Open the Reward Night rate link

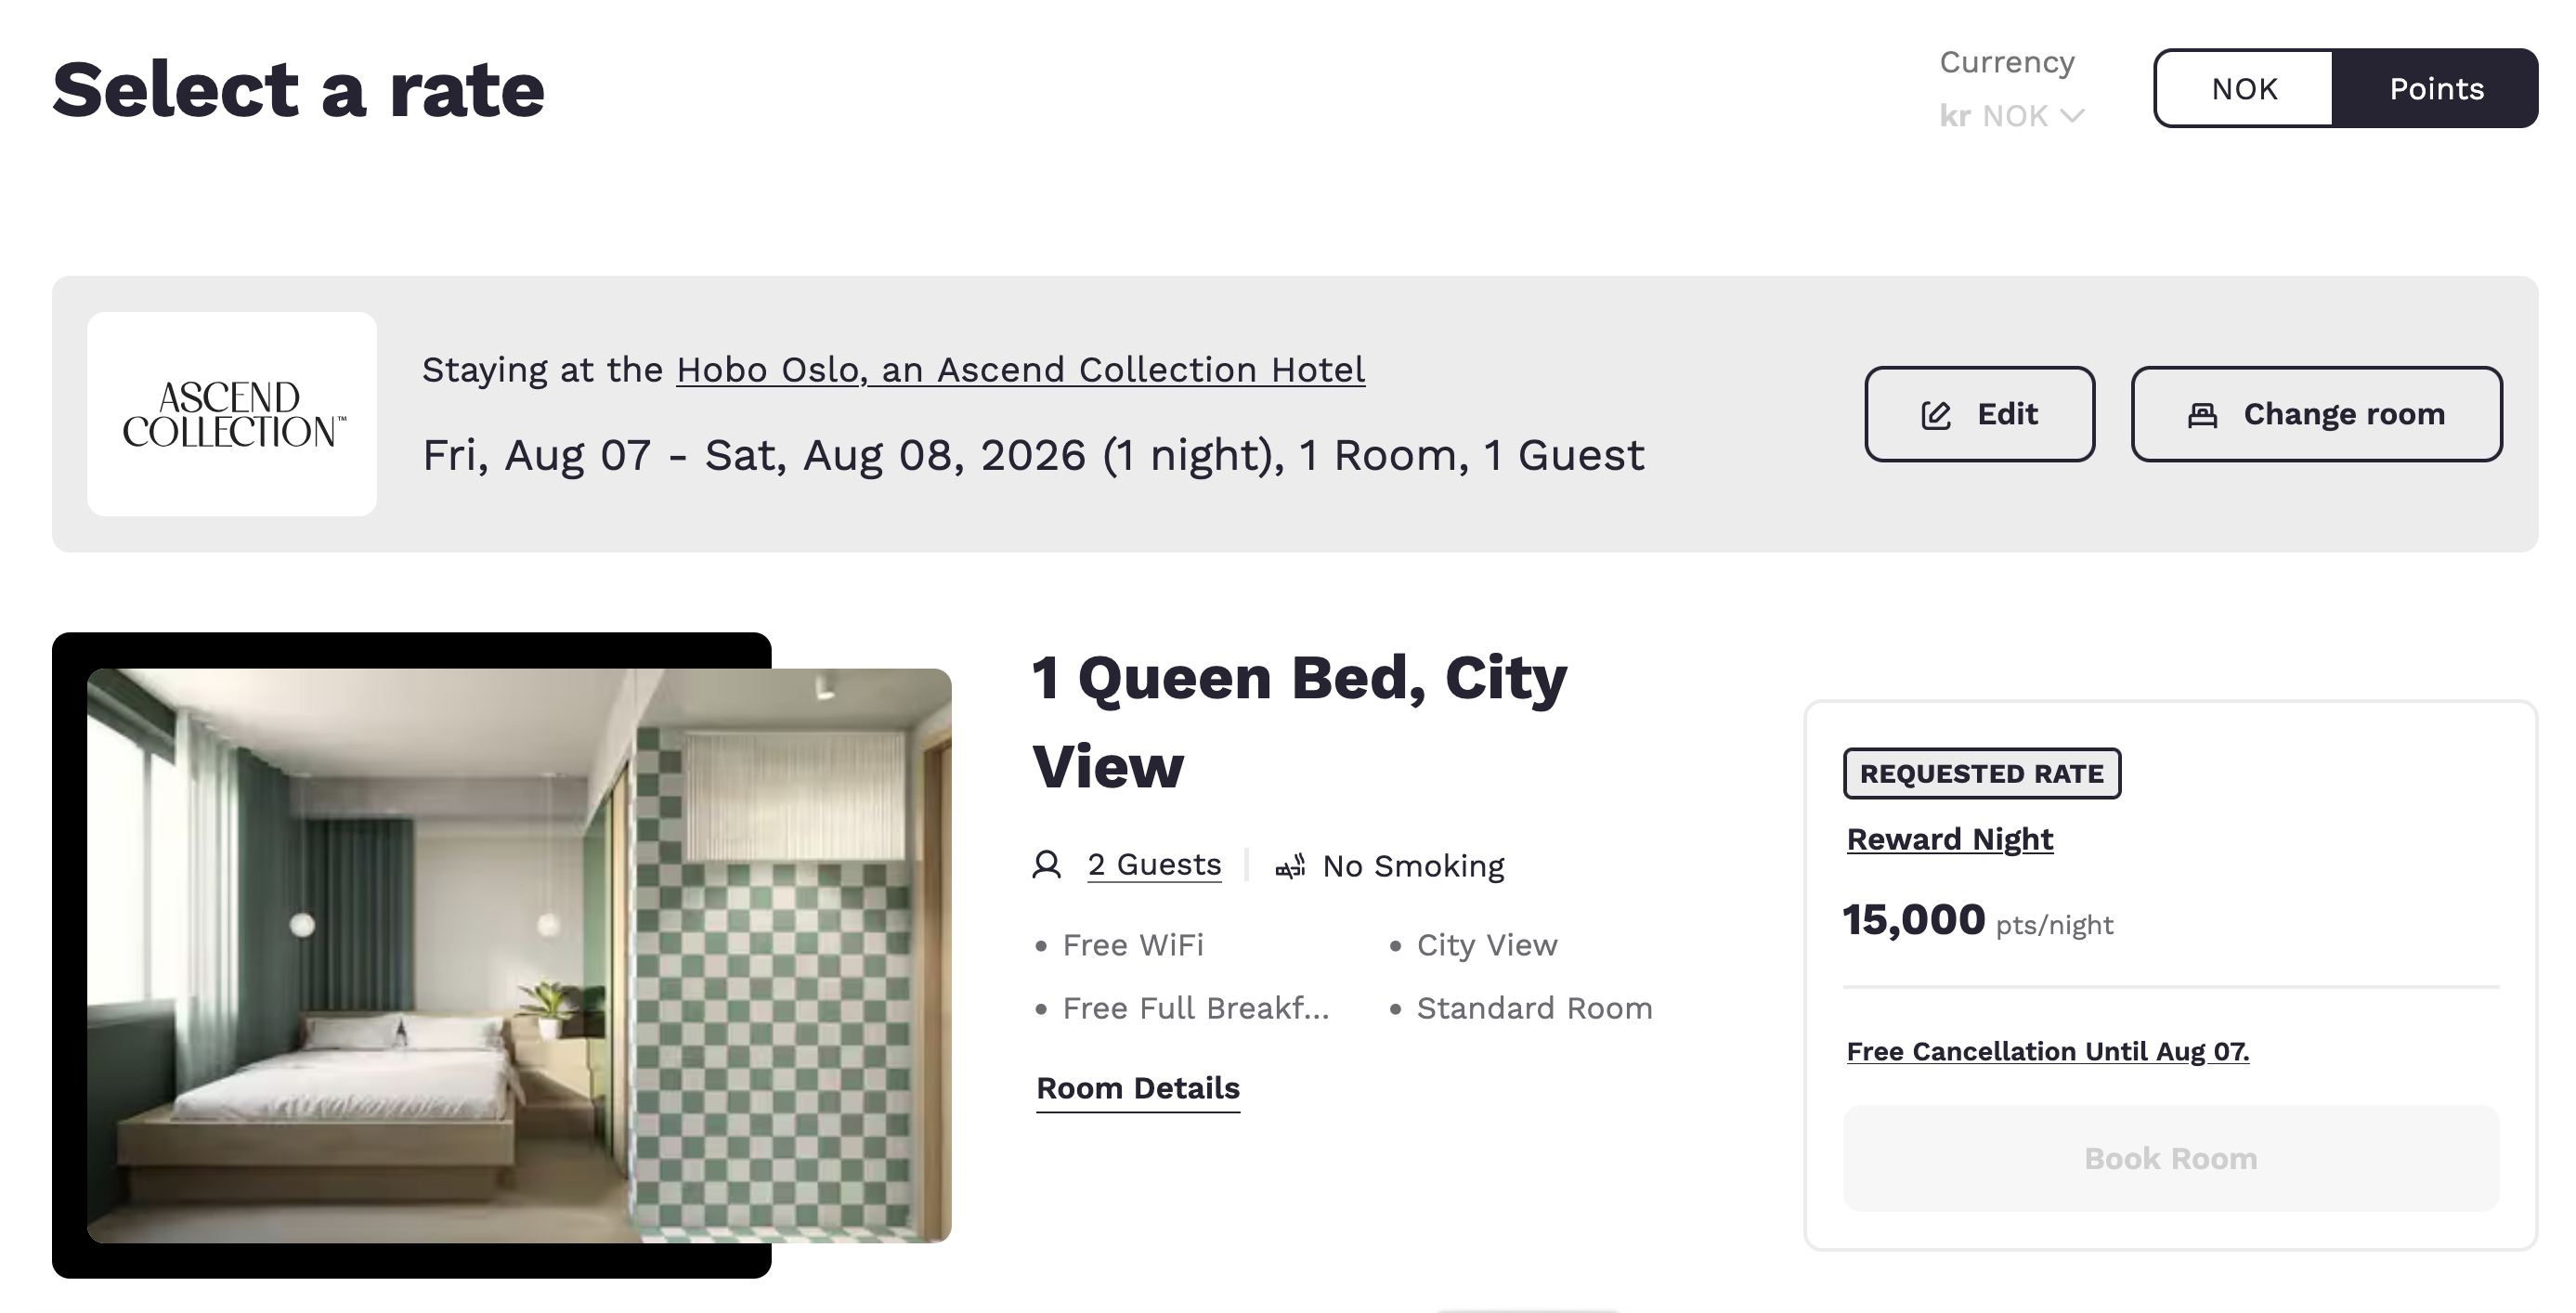click(x=1949, y=839)
